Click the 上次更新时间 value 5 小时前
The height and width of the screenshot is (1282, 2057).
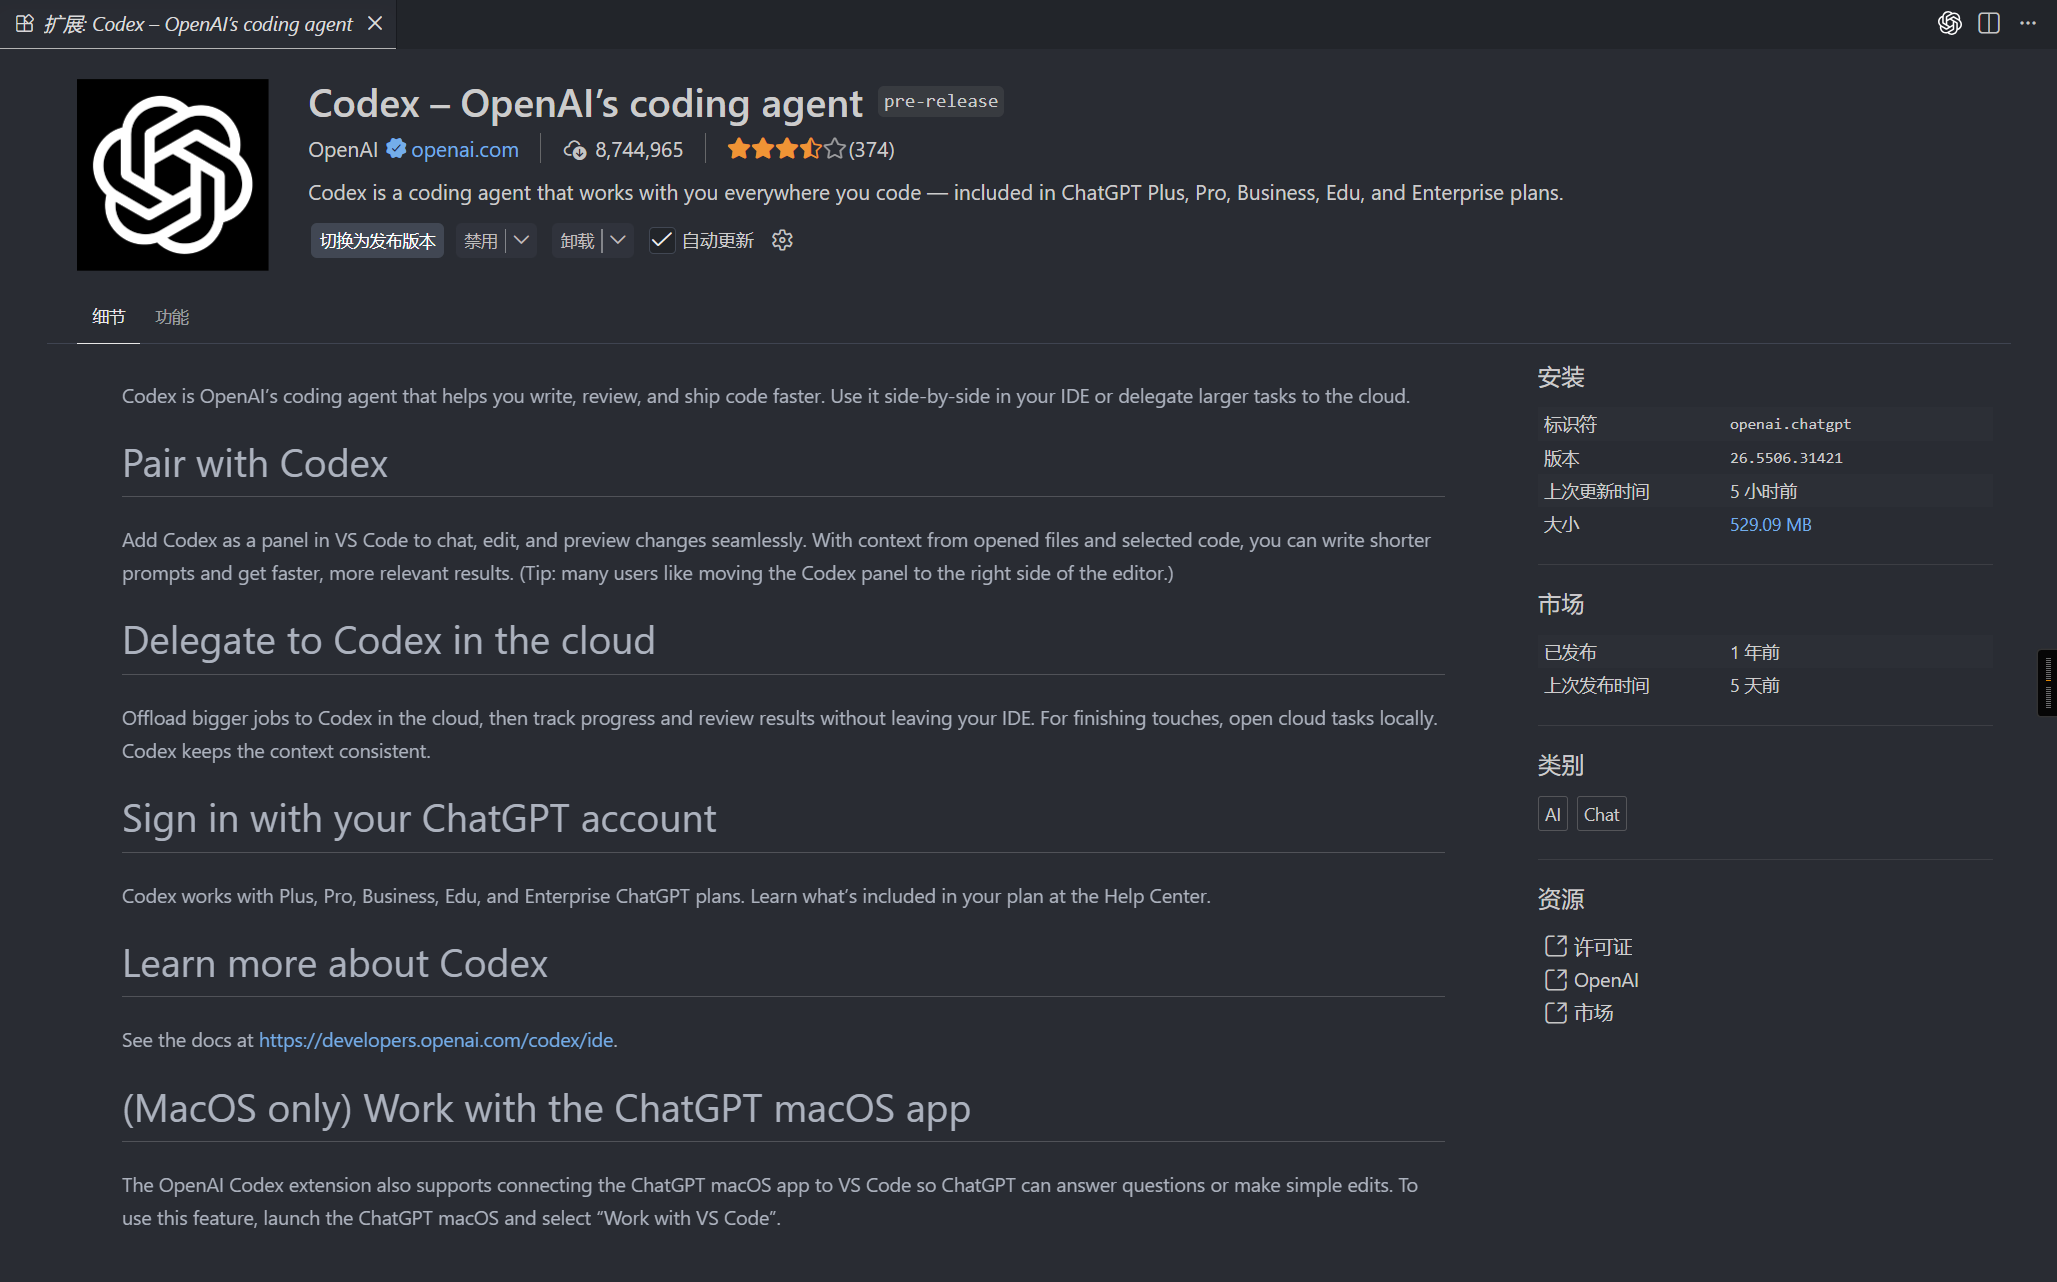pos(1764,491)
